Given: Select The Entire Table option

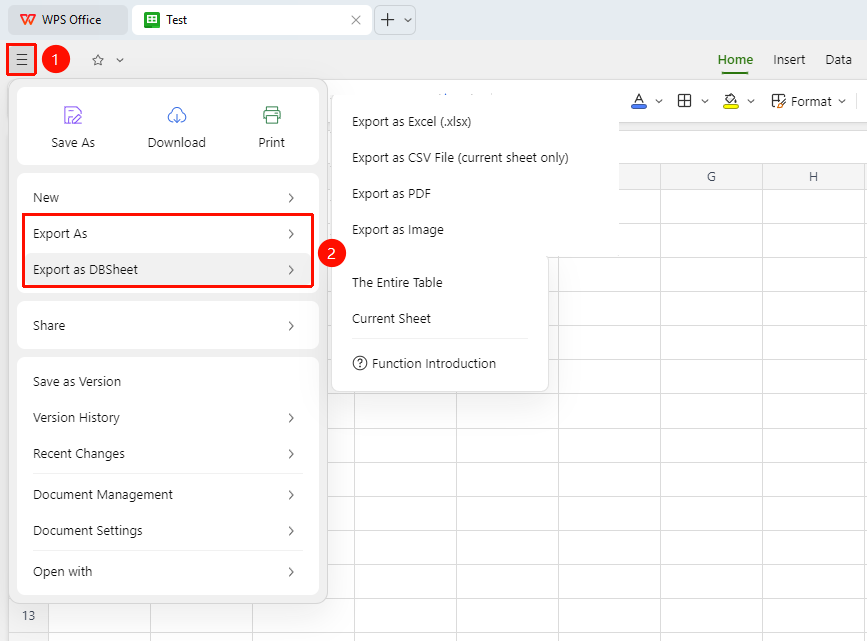Looking at the screenshot, I should pos(397,283).
